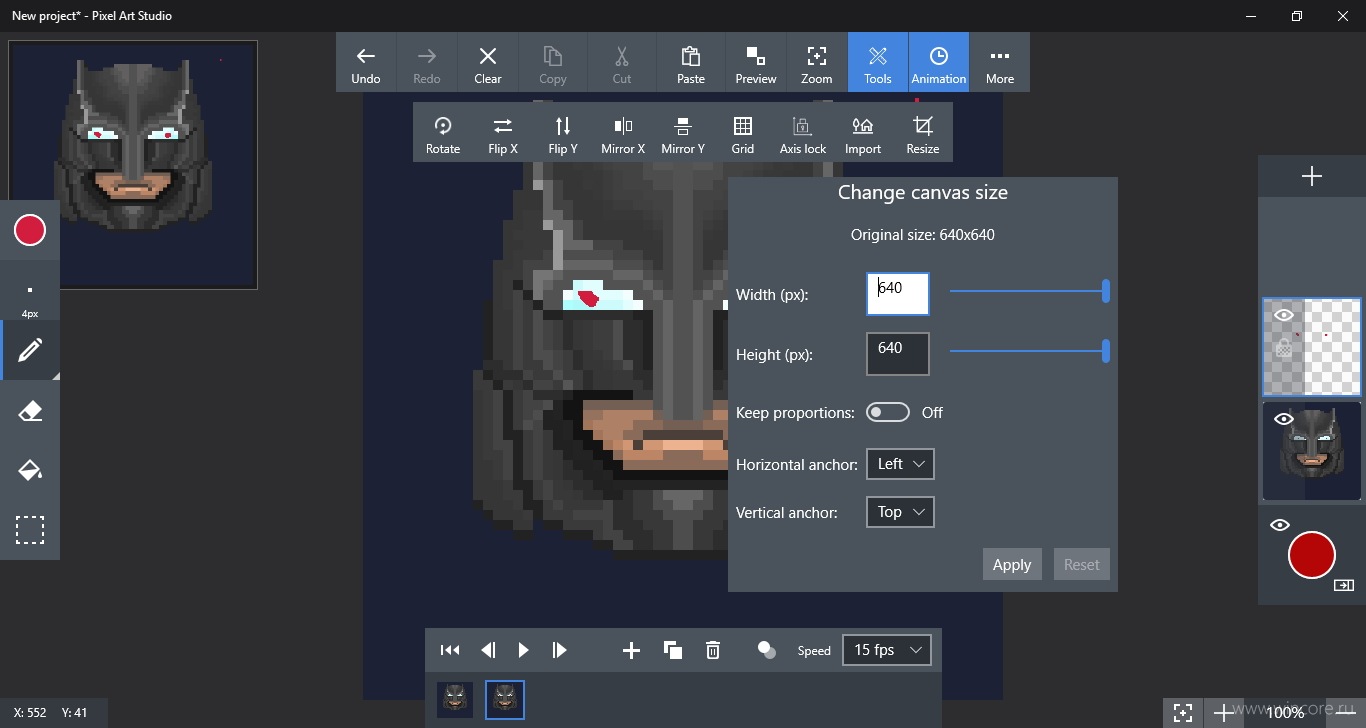This screenshot has width=1366, height=728.
Task: Select the rectangular Selection tool
Action: coord(30,530)
